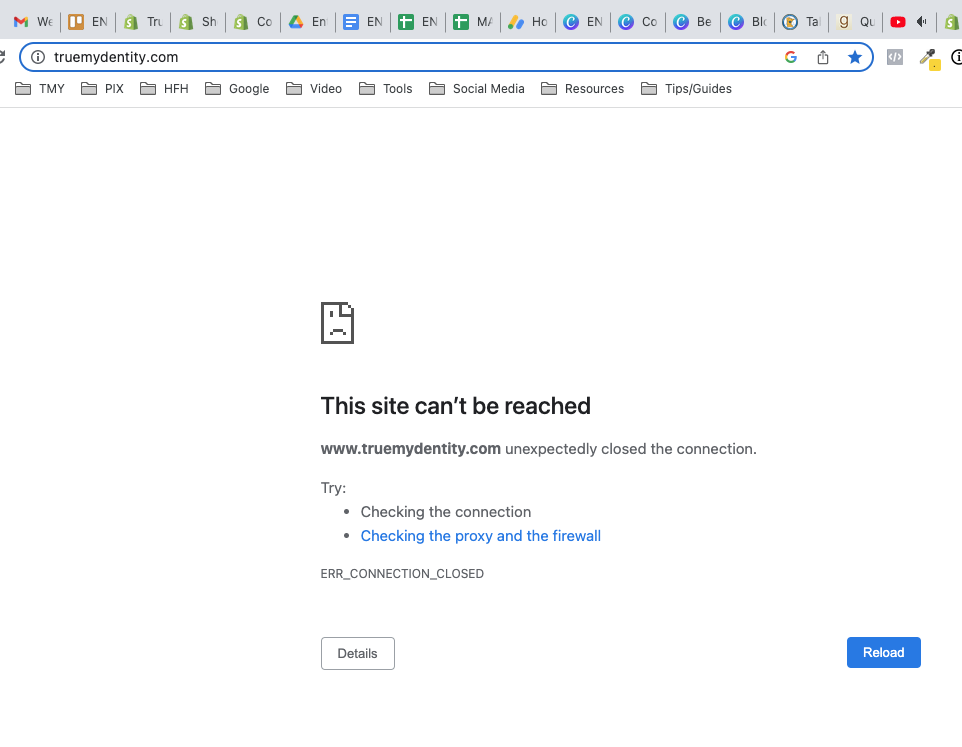Screen dimensions: 962x747
Task: Open the Google Sheets tab labeled EN
Action: (418, 22)
